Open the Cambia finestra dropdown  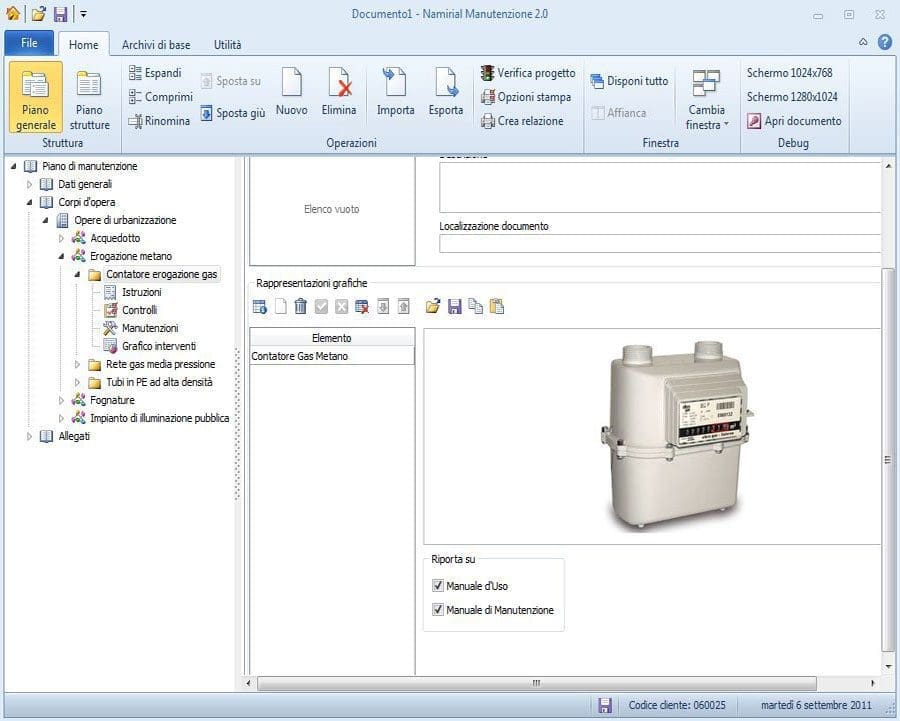pos(707,100)
